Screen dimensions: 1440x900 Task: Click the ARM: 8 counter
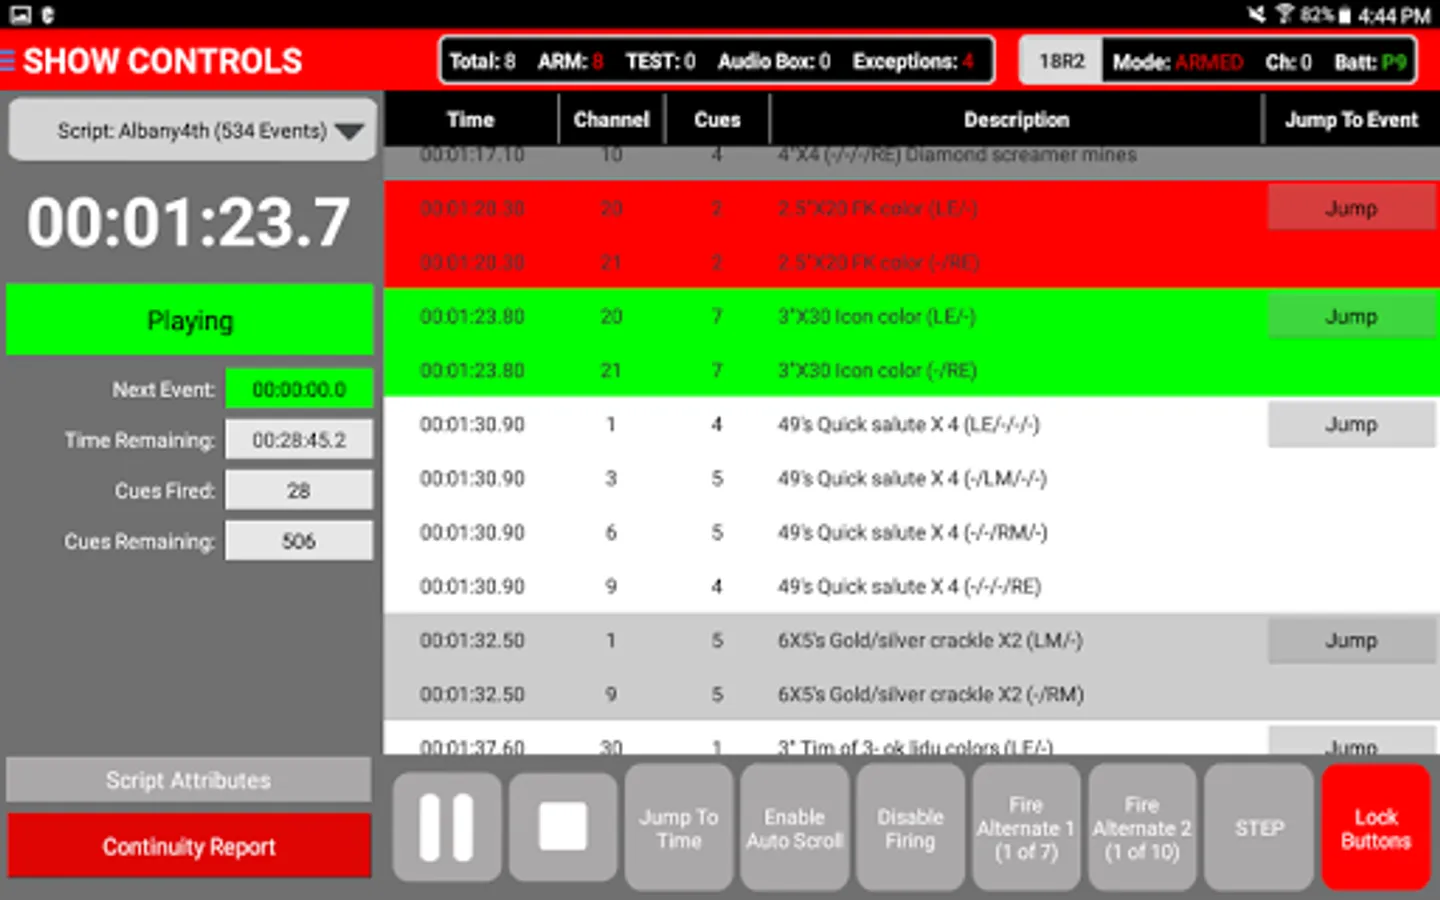point(571,61)
